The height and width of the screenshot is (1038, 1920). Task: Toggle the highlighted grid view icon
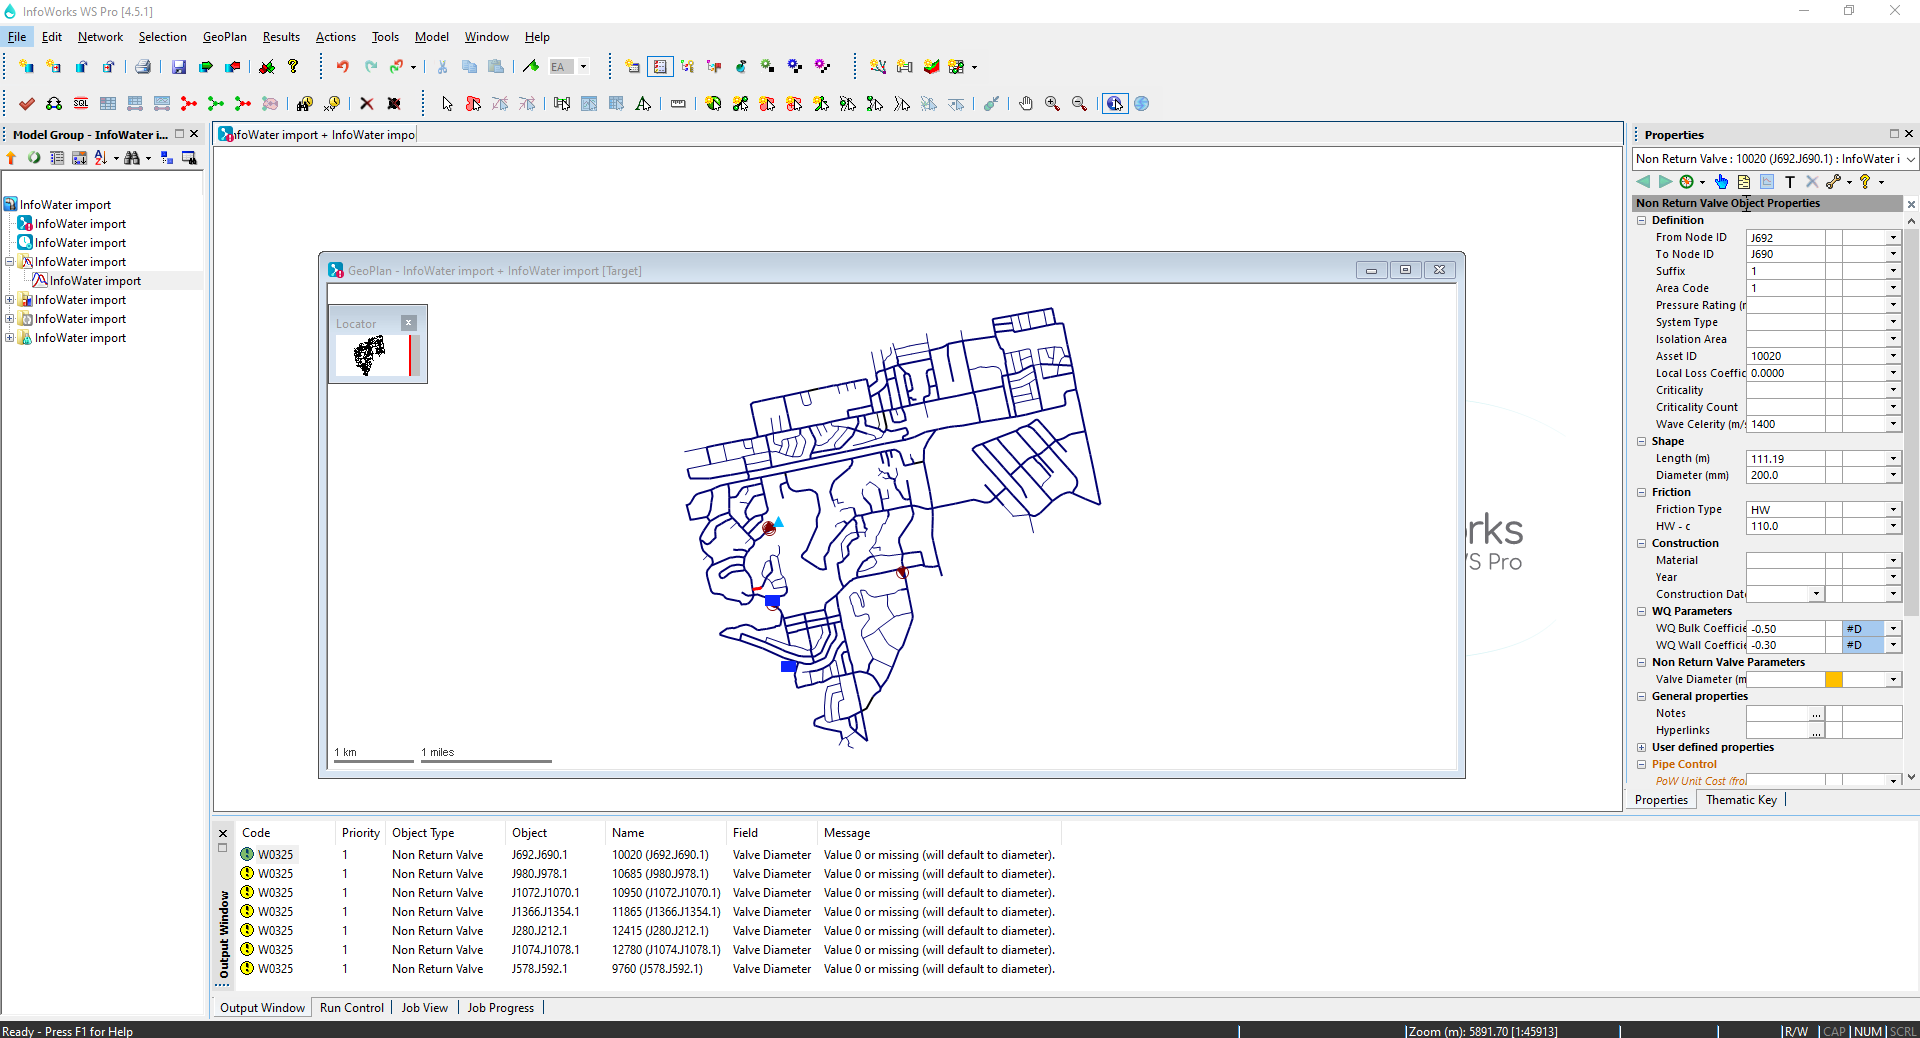tap(661, 66)
